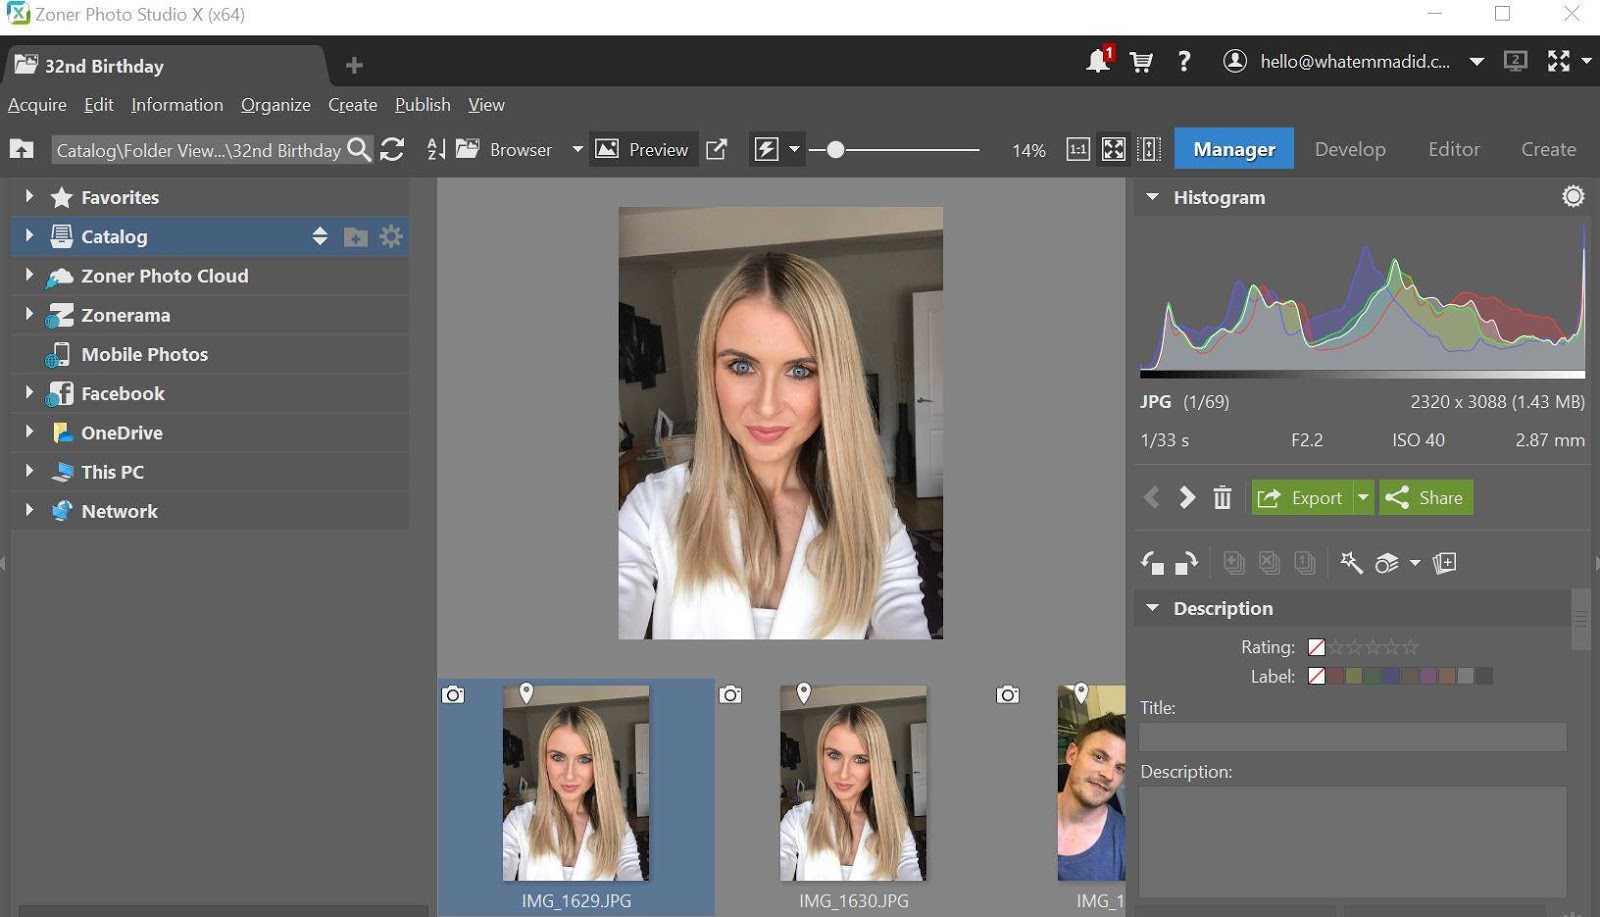Click the open in external window icon

717,150
